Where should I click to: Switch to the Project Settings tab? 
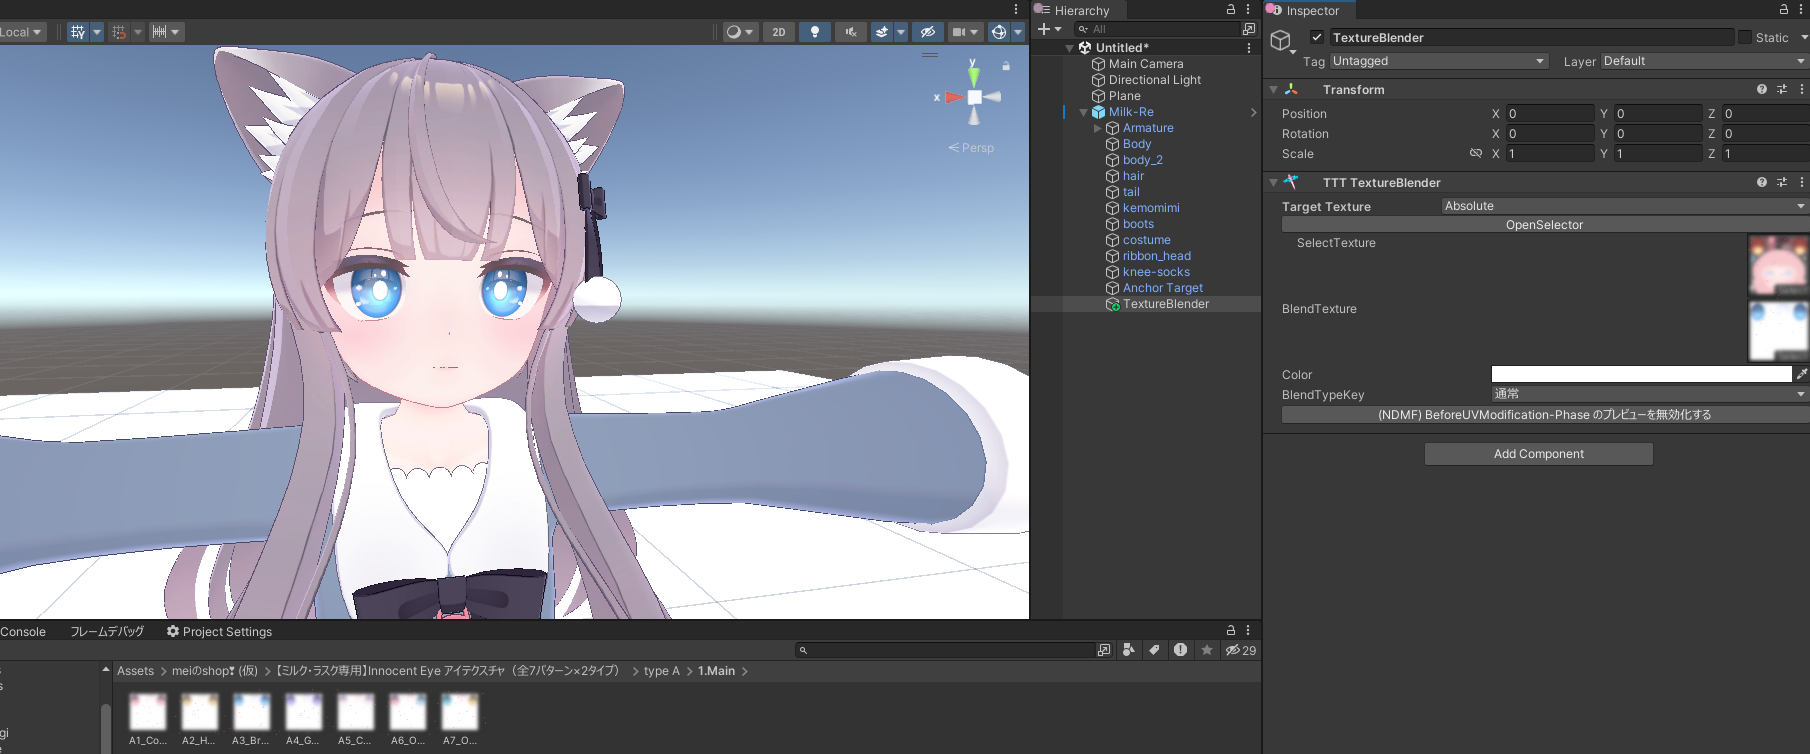click(219, 632)
